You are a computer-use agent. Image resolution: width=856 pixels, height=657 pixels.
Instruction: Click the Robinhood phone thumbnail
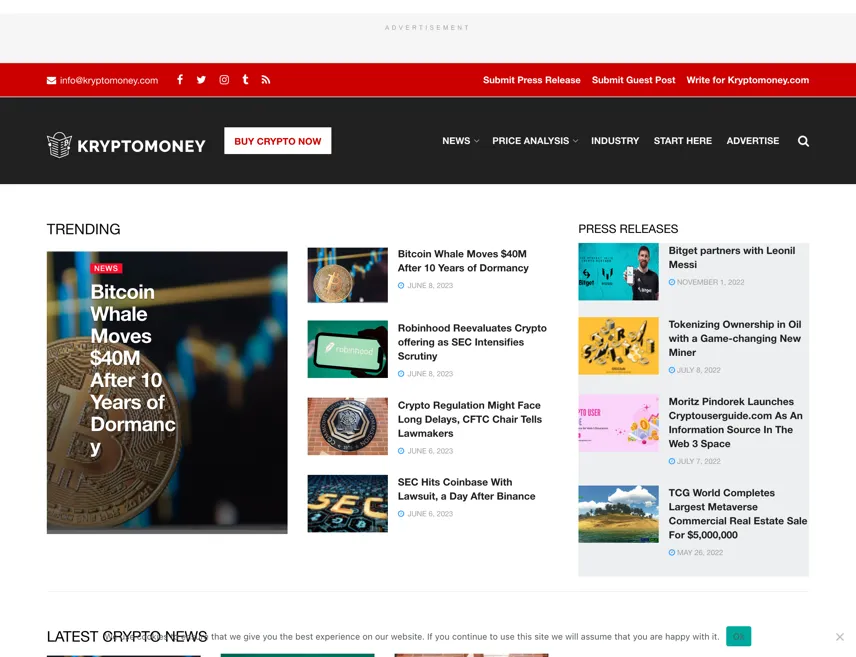[348, 349]
